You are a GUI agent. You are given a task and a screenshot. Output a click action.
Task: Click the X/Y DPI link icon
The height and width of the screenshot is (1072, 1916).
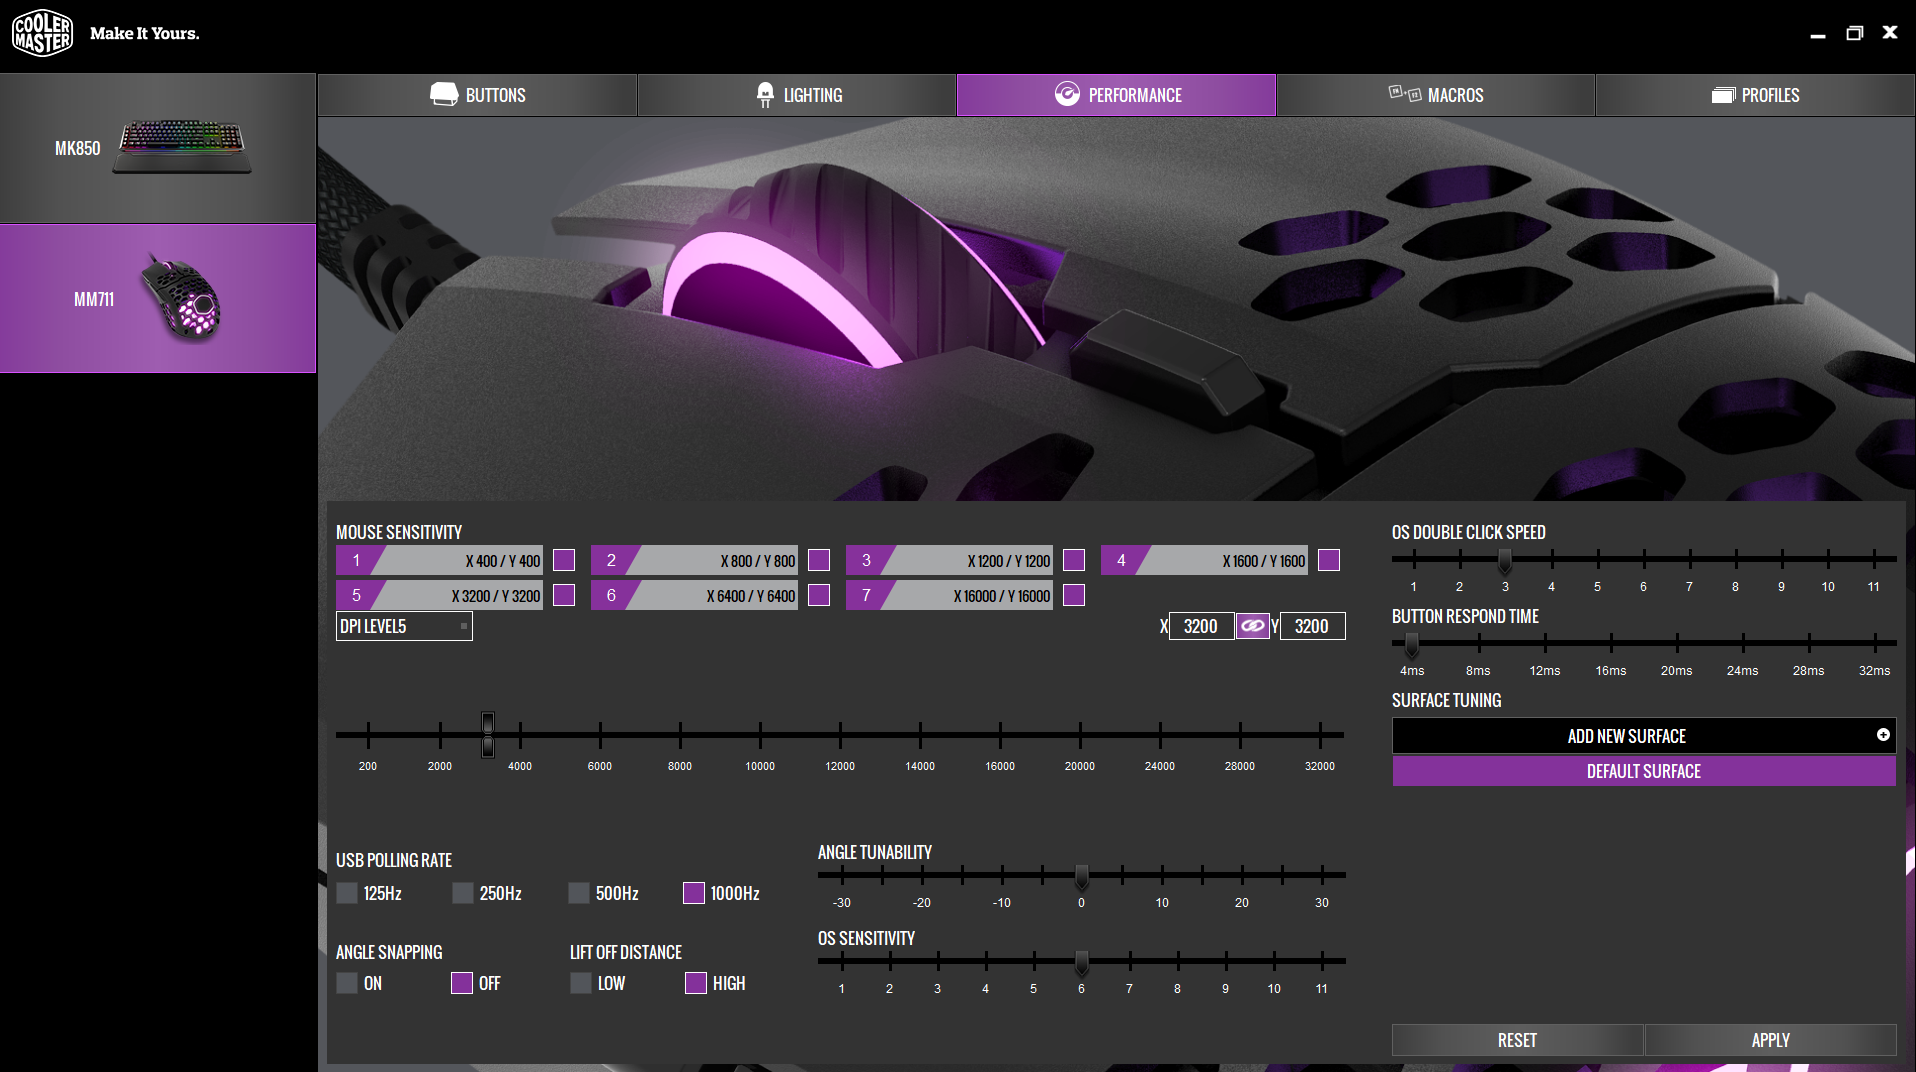pos(1252,626)
